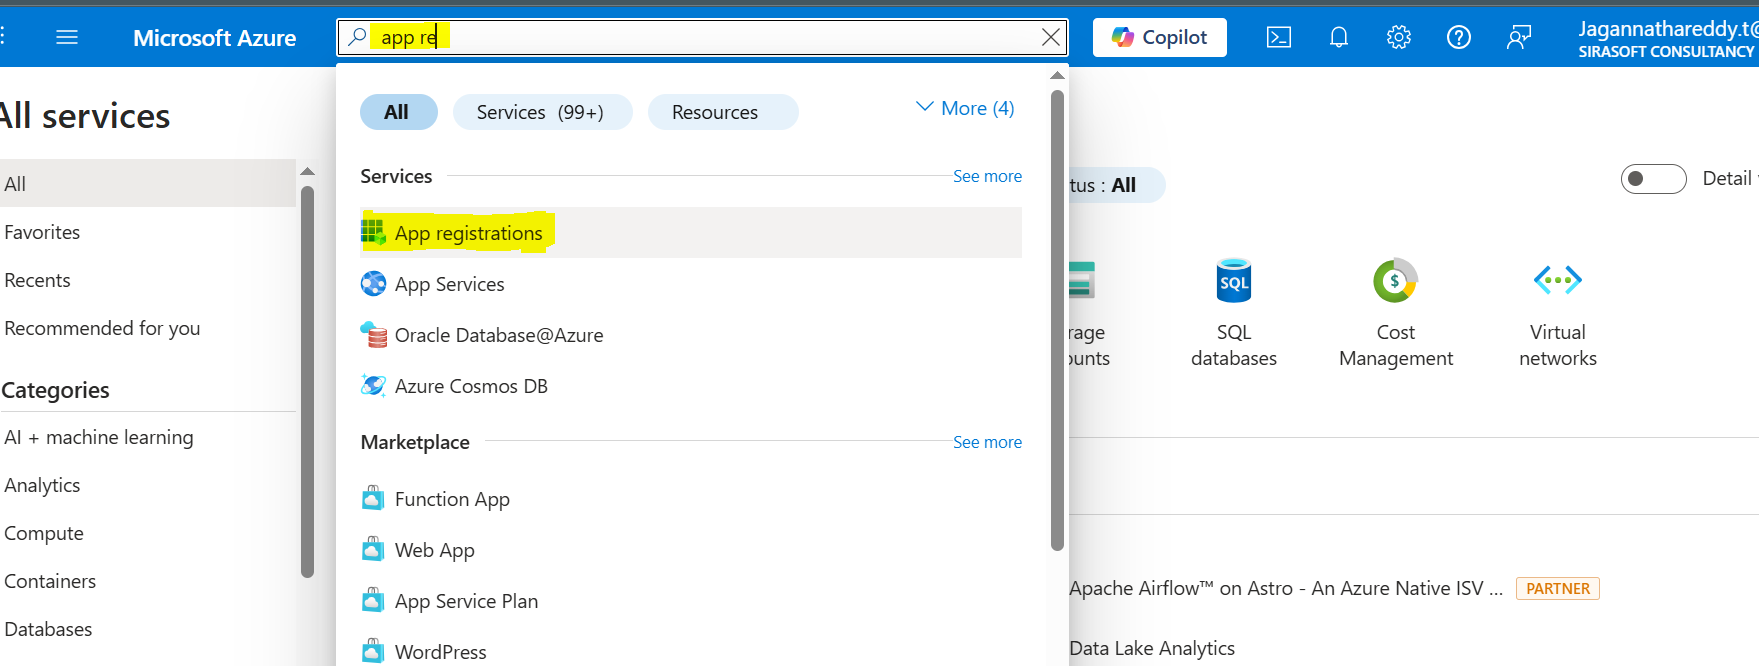Open the Compute category
This screenshot has width=1759, height=666.
point(44,533)
